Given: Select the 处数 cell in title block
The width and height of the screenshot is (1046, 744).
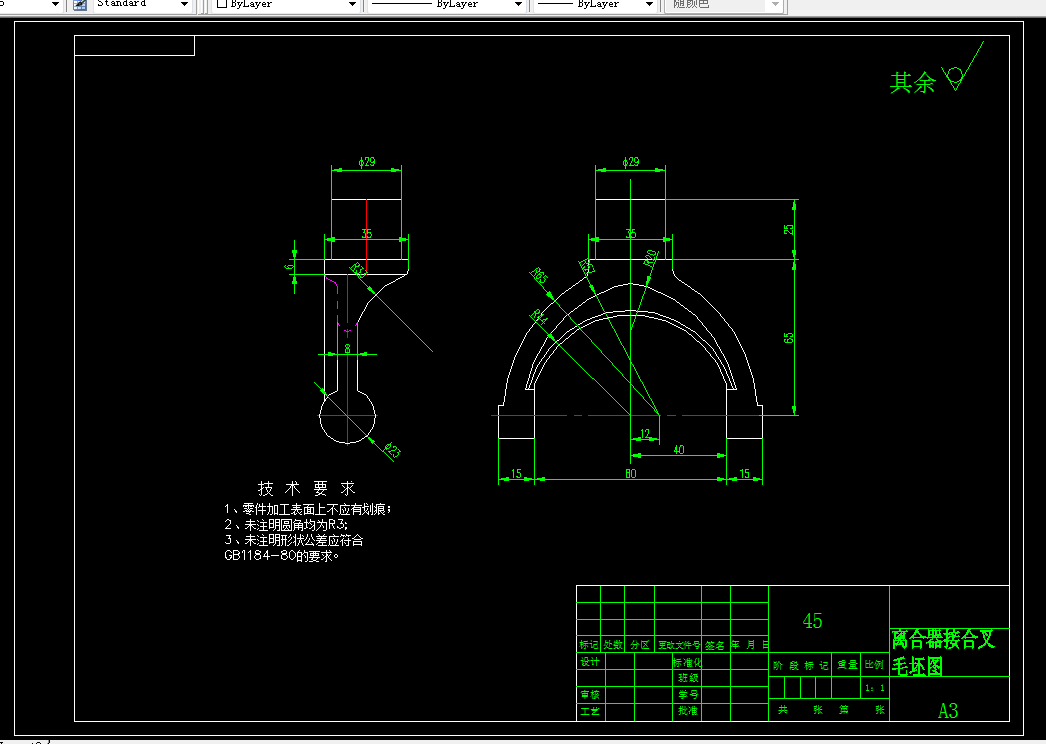Looking at the screenshot, I should click(613, 645).
